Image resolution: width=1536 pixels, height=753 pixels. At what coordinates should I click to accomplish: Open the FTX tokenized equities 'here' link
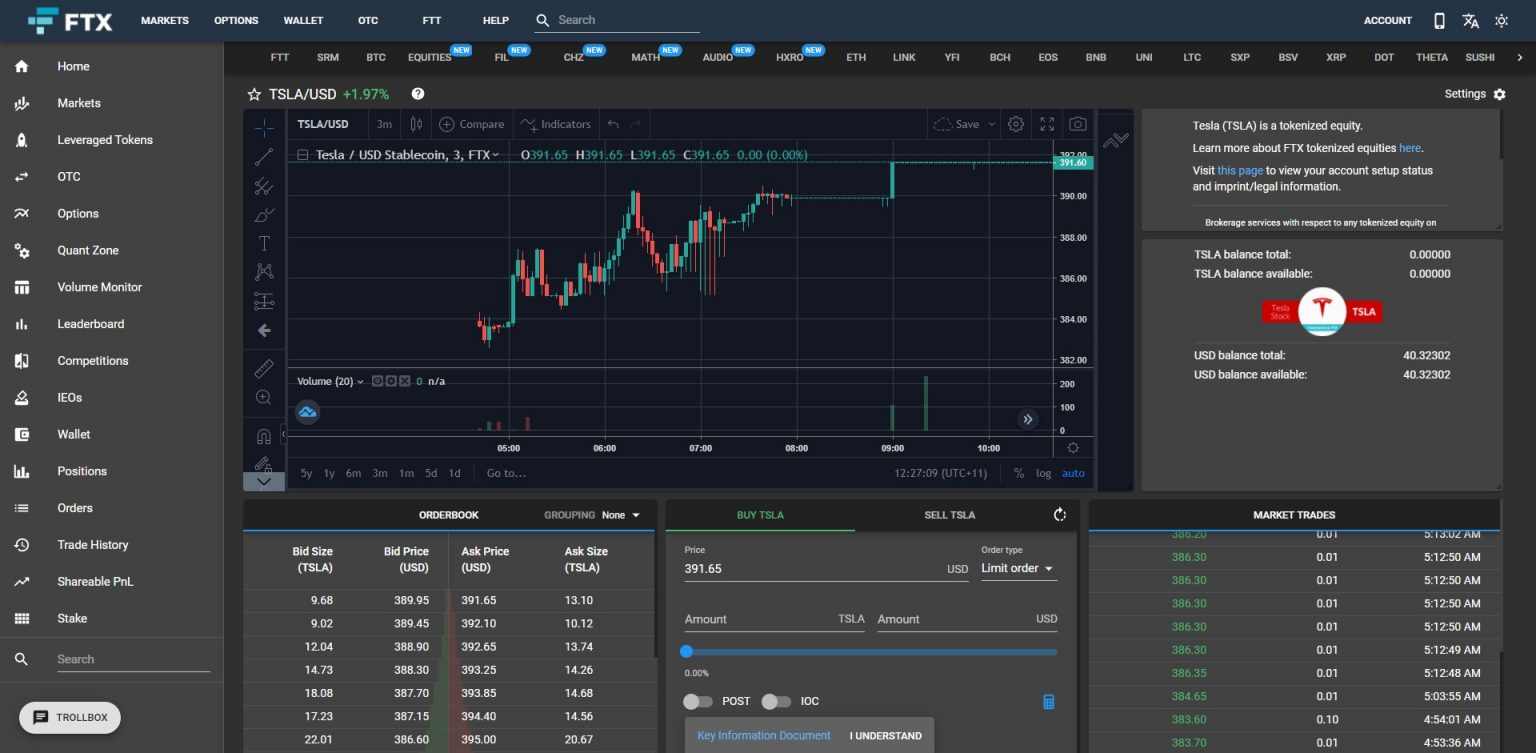pyautogui.click(x=1410, y=146)
